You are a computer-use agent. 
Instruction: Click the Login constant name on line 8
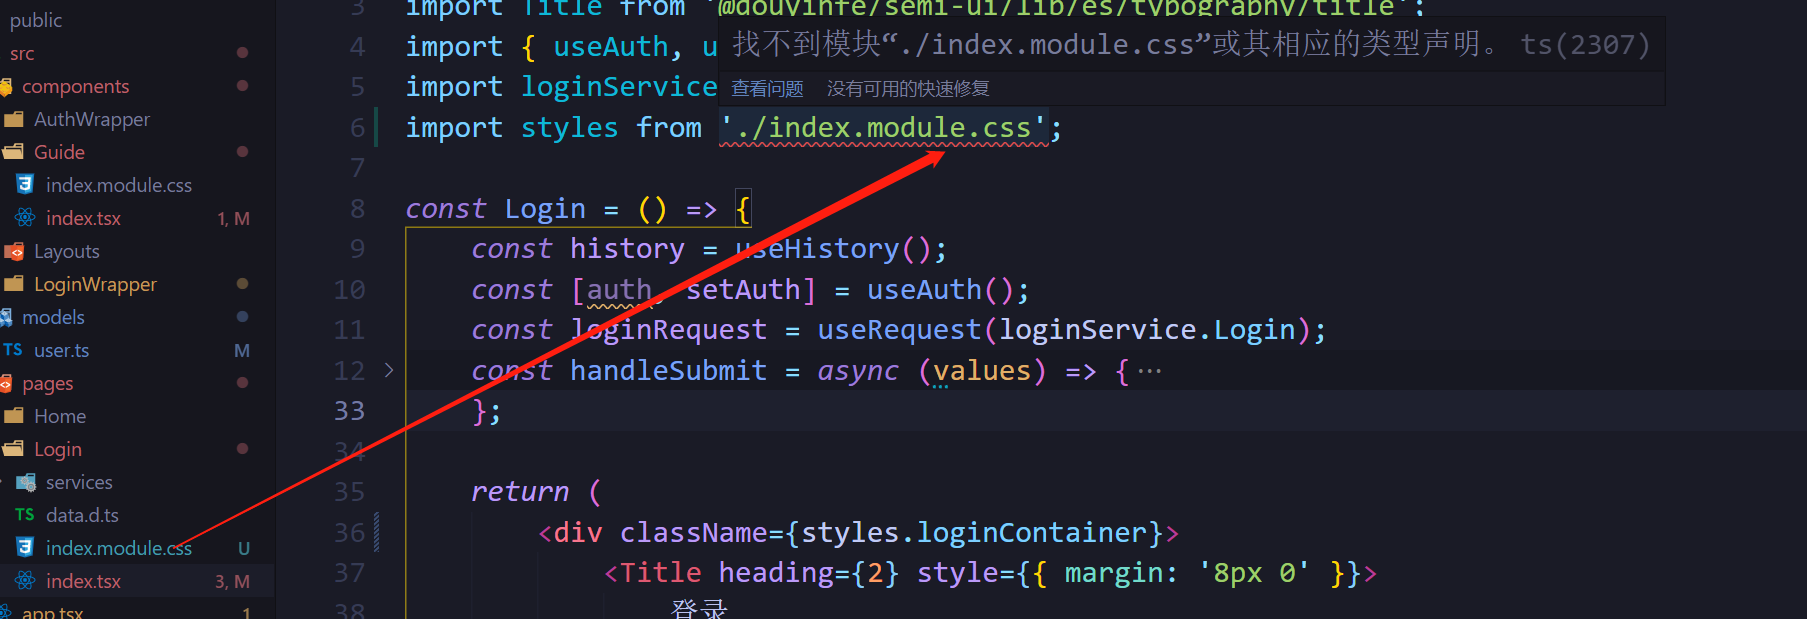click(x=545, y=209)
